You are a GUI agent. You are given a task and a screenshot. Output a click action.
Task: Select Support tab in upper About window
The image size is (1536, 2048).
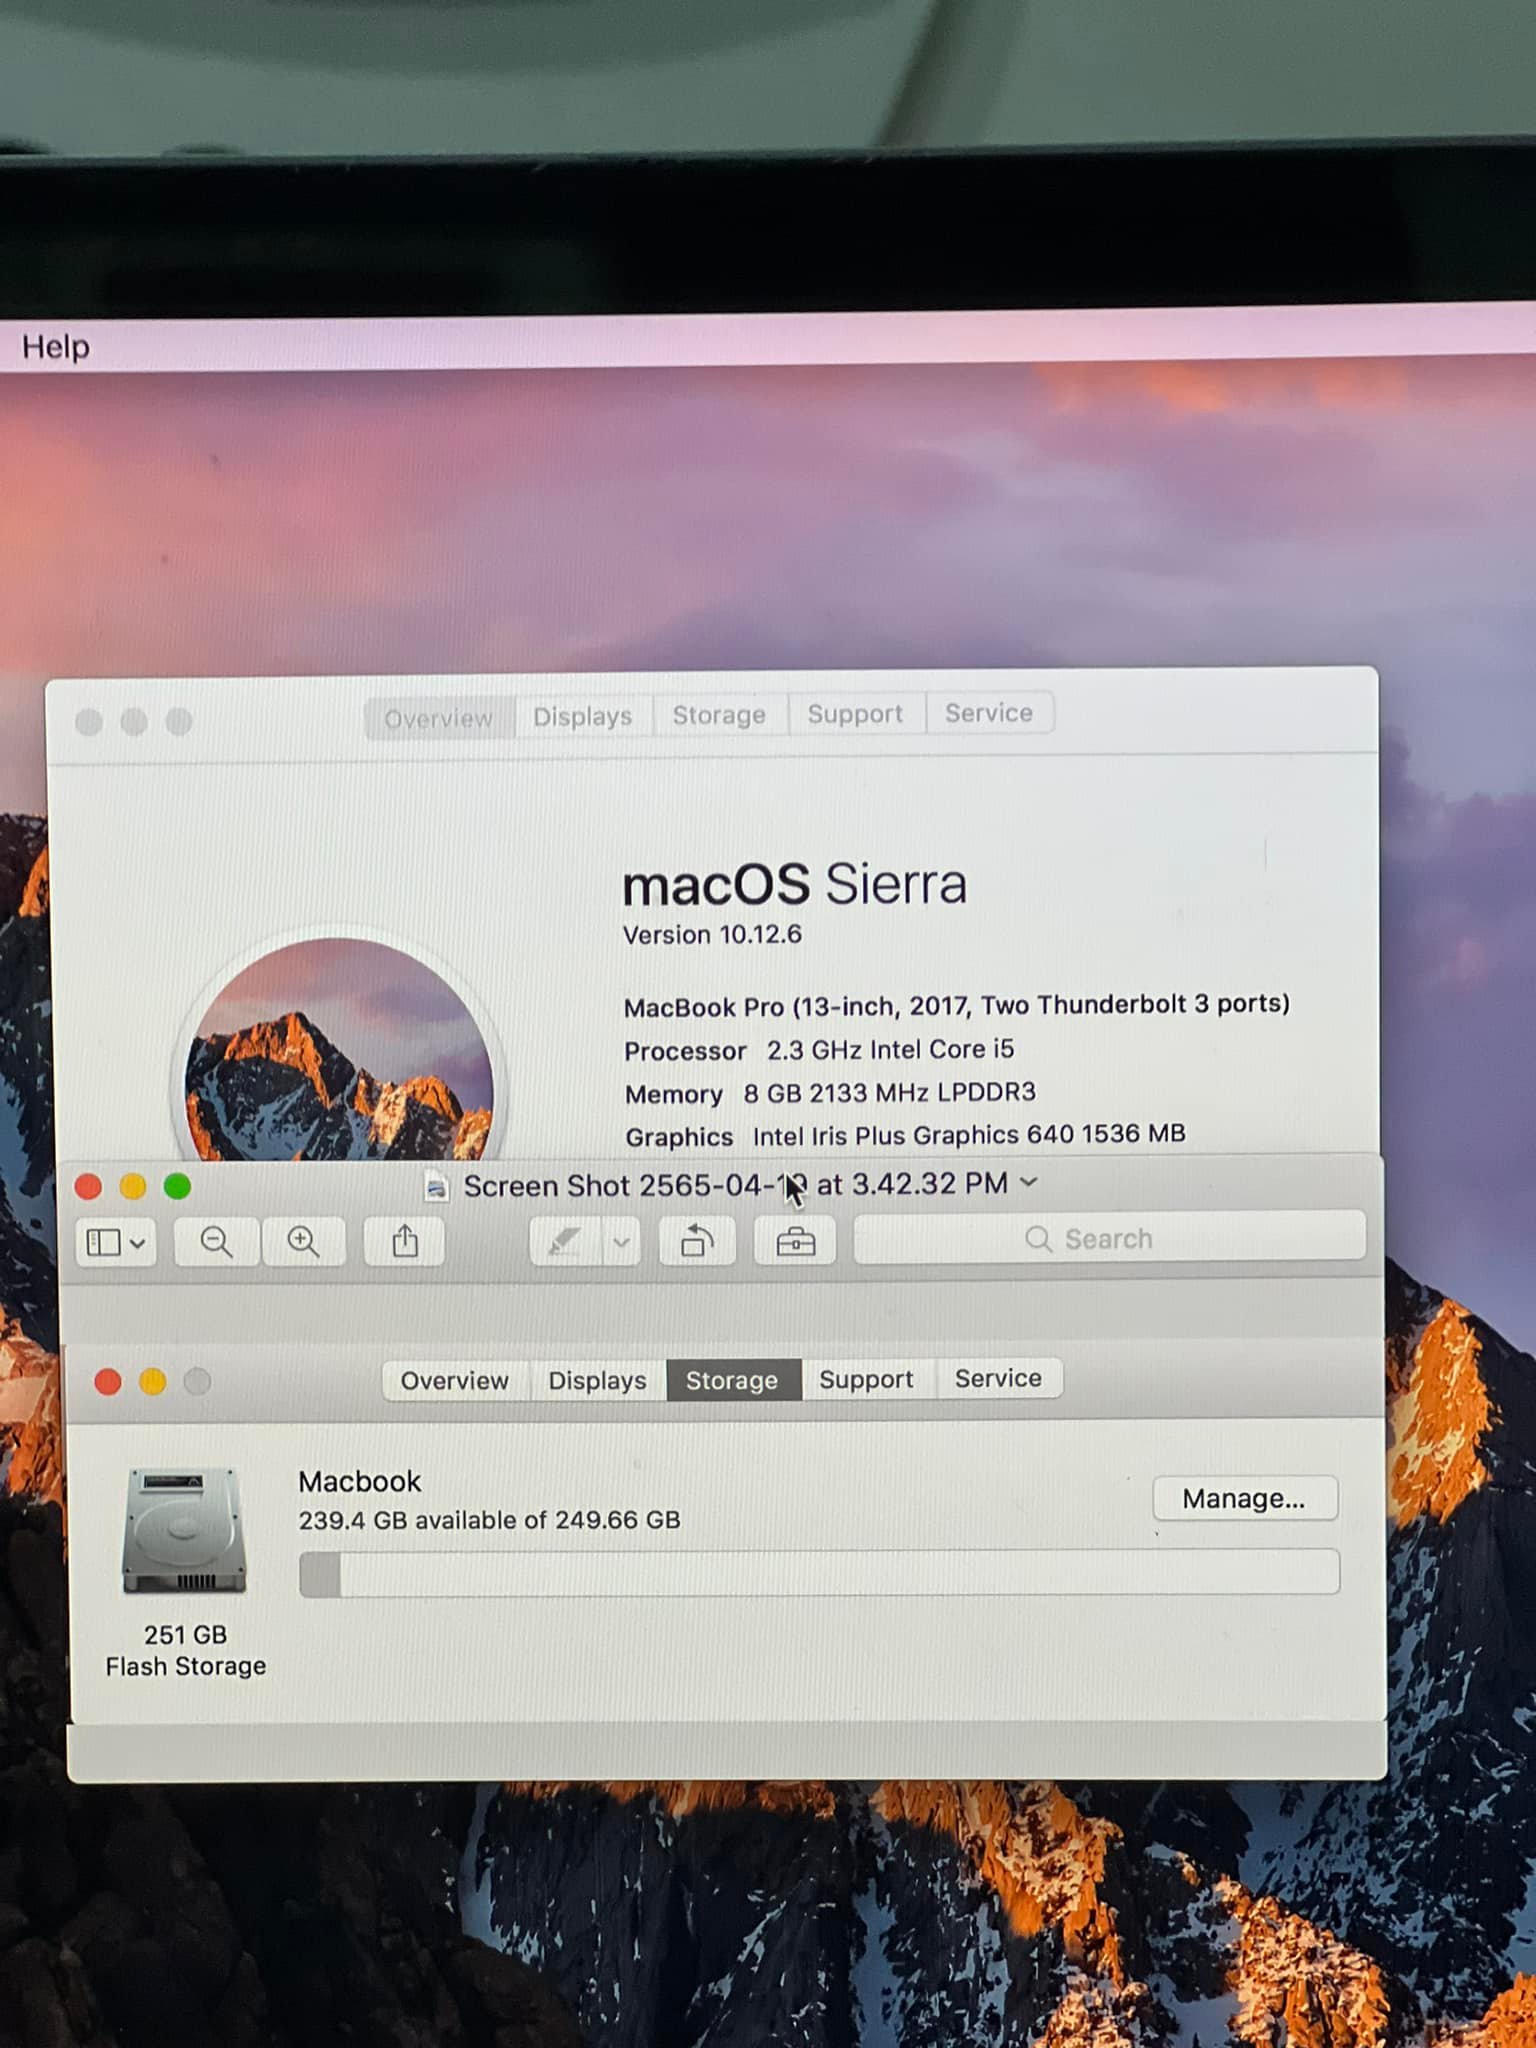pyautogui.click(x=855, y=714)
